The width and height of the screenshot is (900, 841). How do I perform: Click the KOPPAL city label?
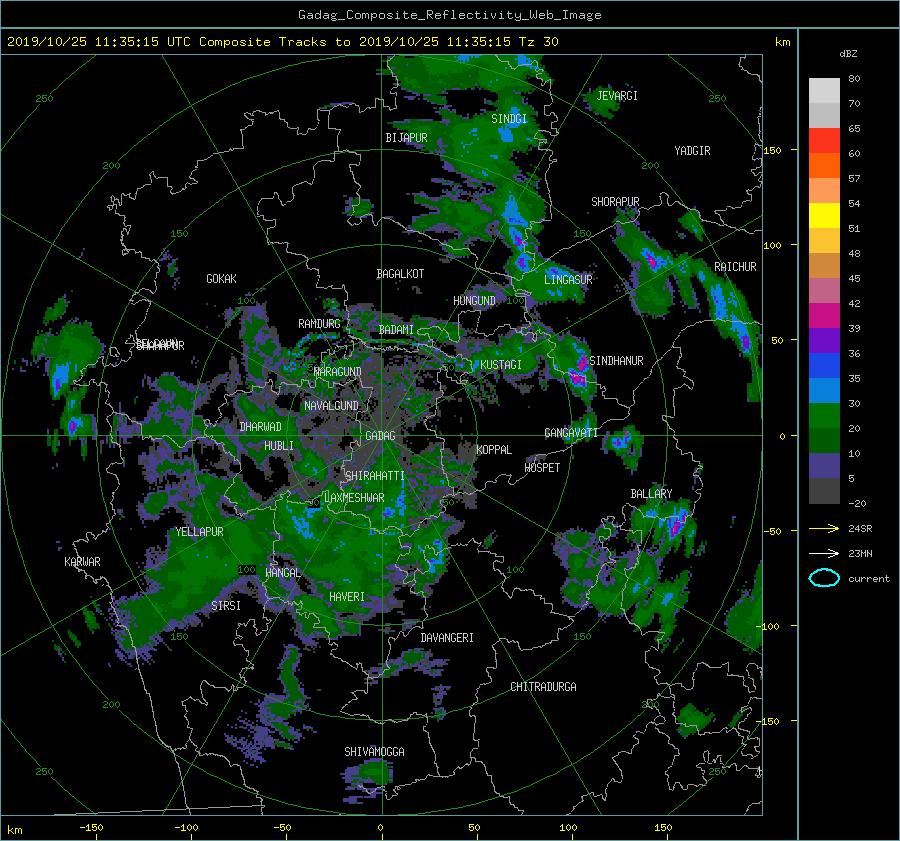pyautogui.click(x=494, y=450)
